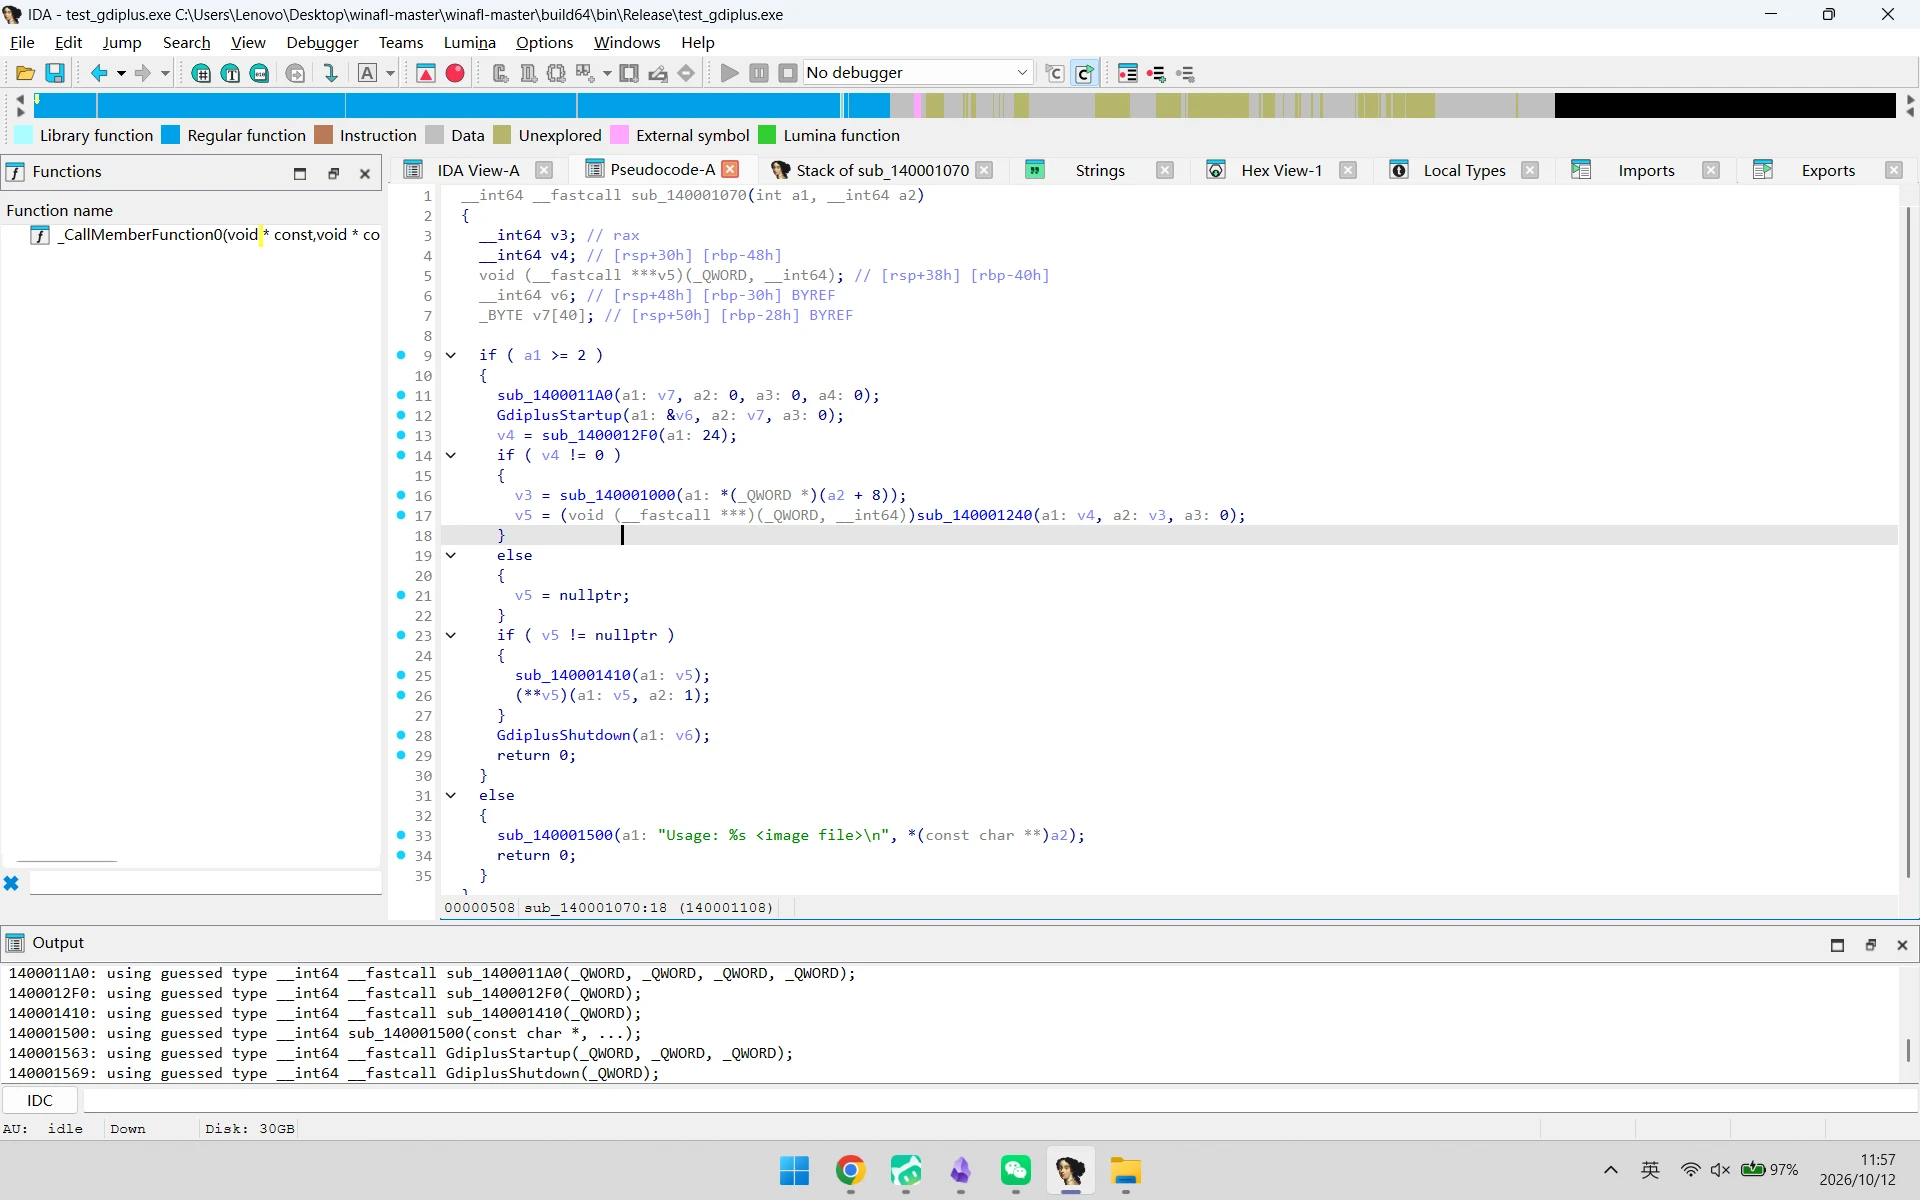Open Chrome from the taskbar
Screen dimensions: 1920x1200
[x=851, y=1170]
